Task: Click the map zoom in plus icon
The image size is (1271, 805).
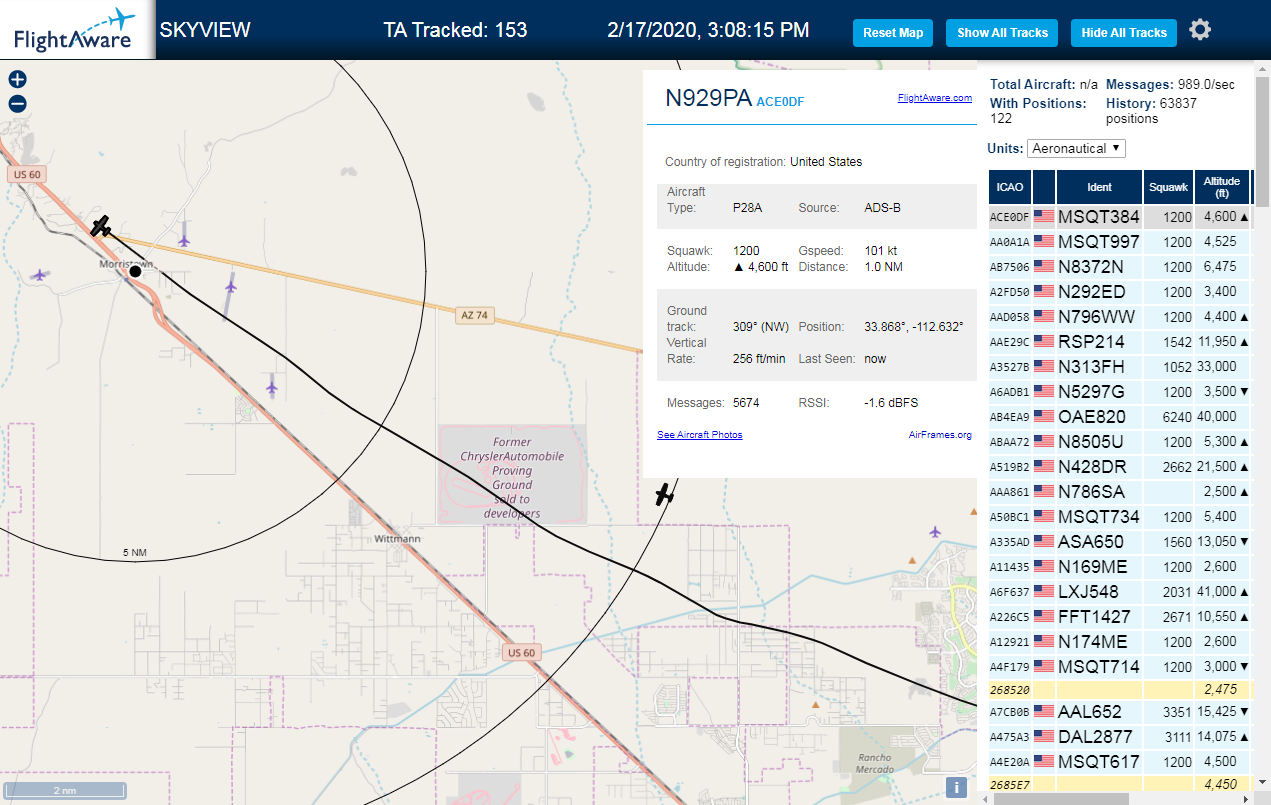Action: point(17,79)
